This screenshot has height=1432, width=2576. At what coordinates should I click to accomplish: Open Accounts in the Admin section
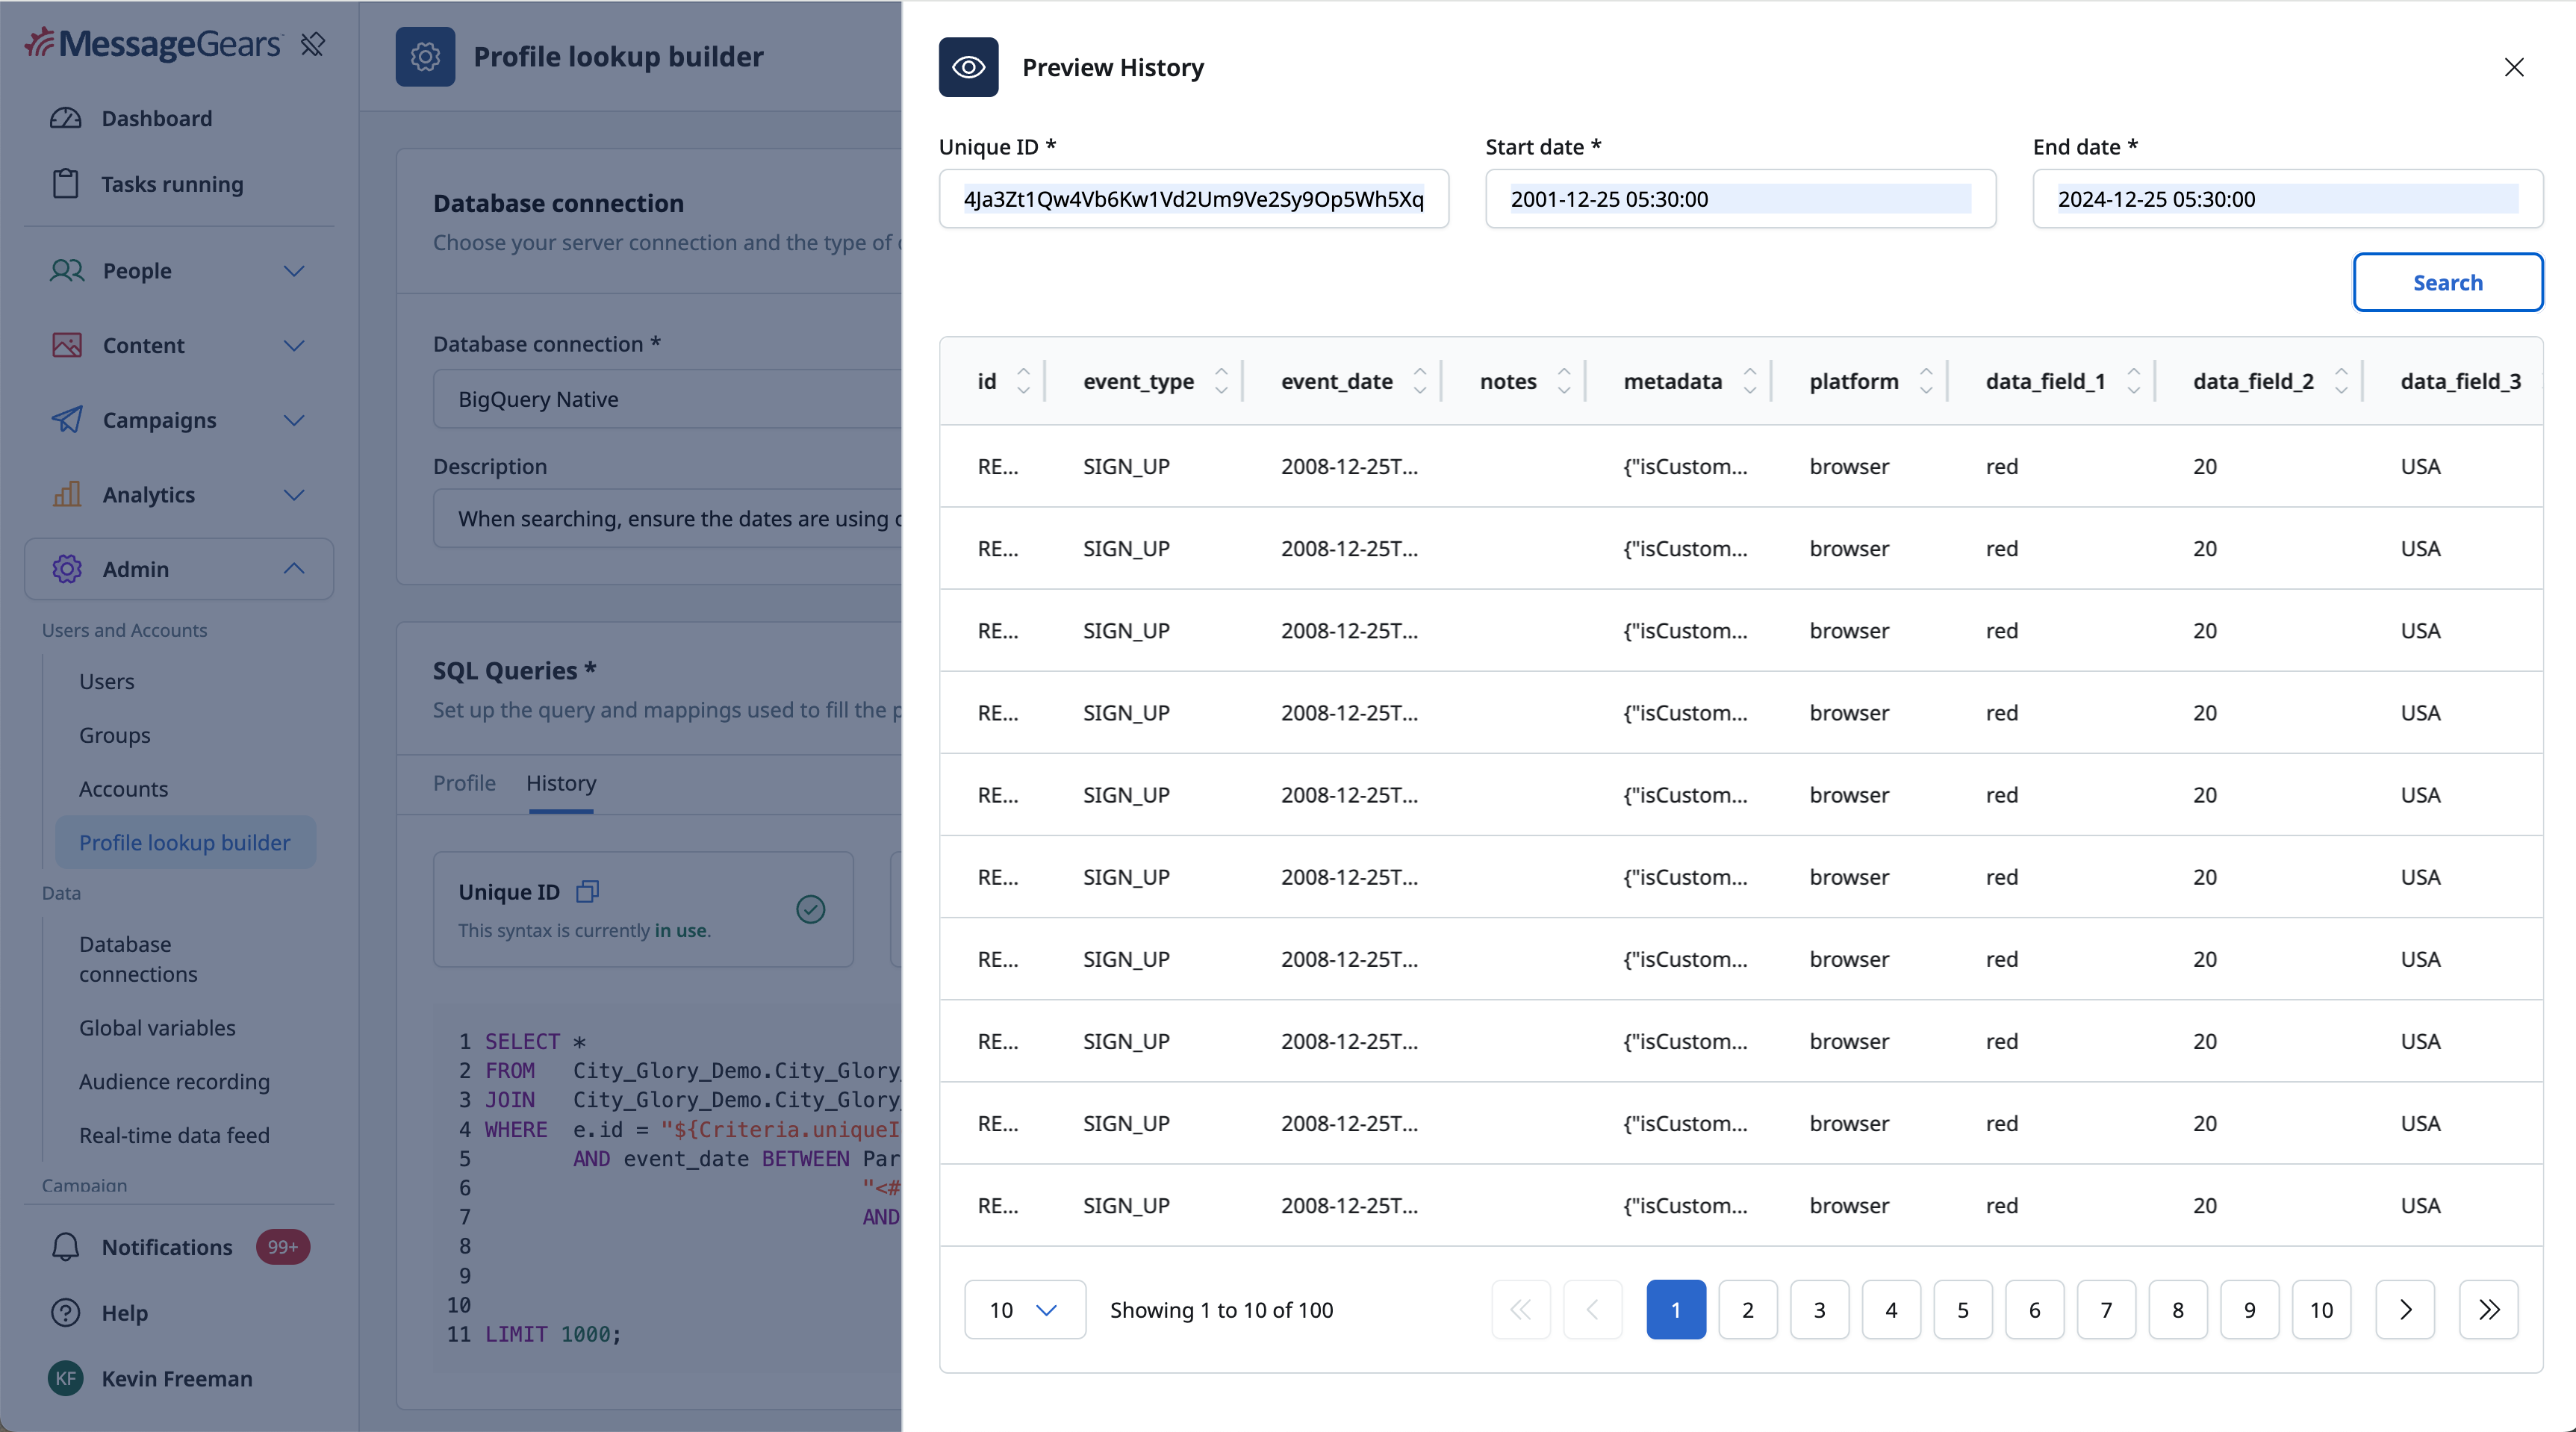[124, 789]
